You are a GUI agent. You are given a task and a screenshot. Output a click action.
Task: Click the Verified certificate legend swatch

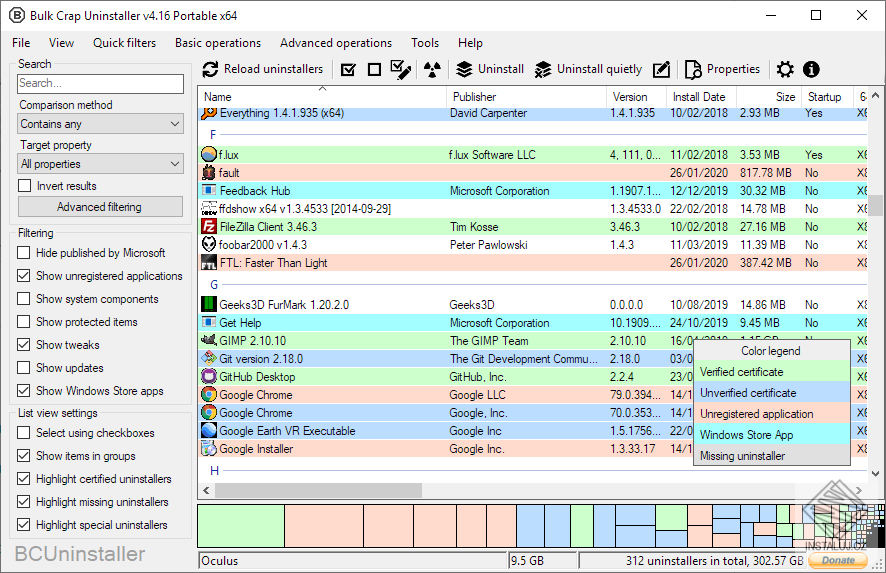click(x=772, y=372)
